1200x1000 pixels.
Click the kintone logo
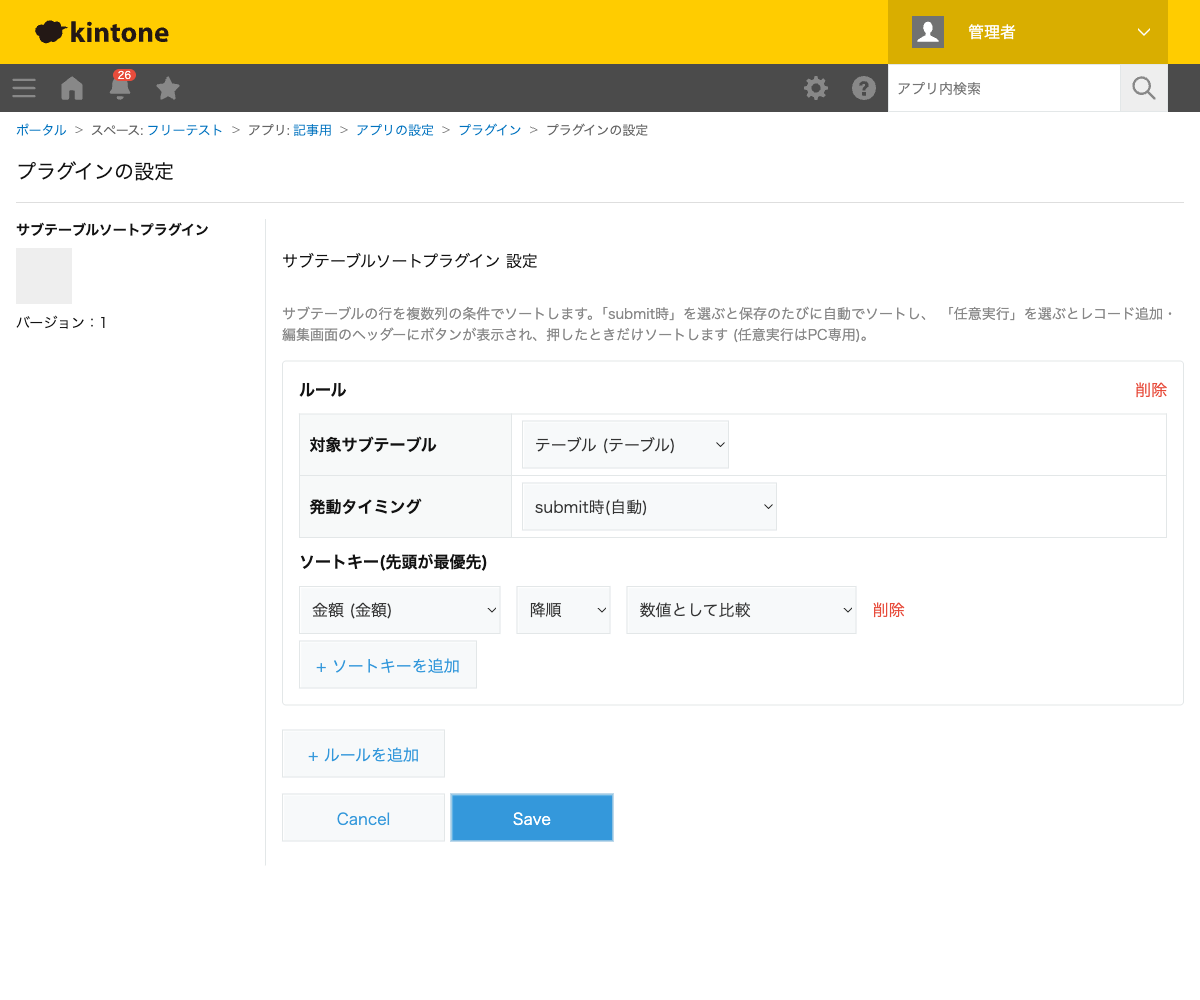coord(102,32)
